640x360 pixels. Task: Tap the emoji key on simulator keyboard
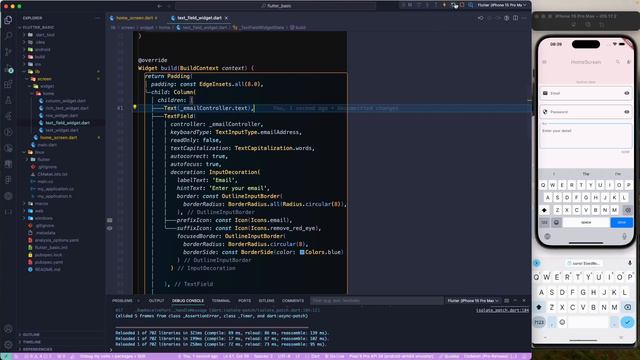click(556, 222)
